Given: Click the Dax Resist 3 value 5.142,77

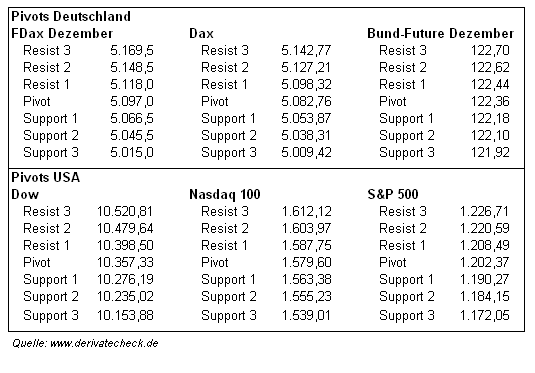Looking at the screenshot, I should (x=306, y=51).
